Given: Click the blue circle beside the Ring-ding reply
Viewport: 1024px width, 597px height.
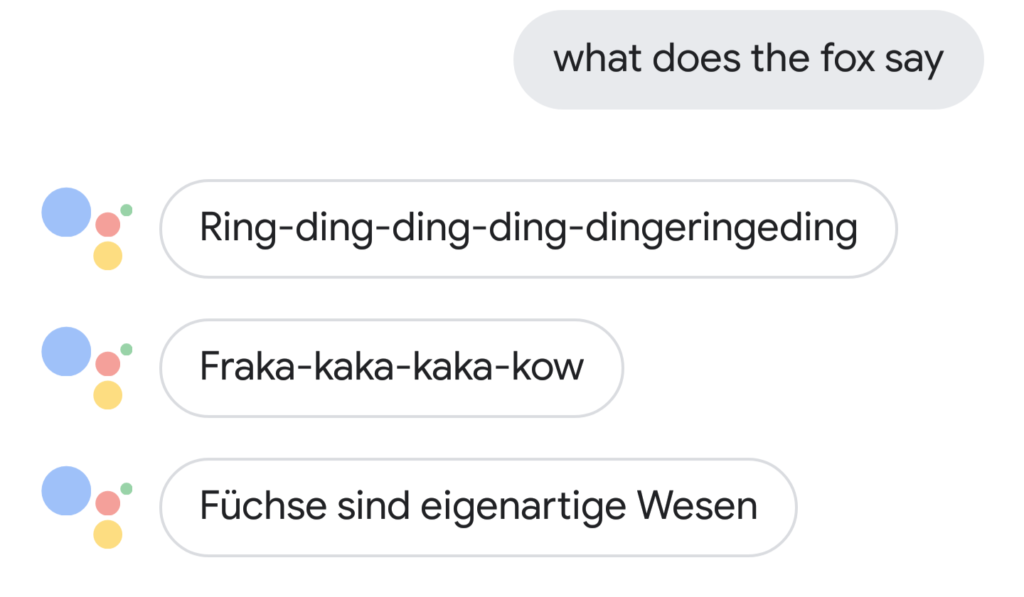Looking at the screenshot, I should tap(66, 212).
